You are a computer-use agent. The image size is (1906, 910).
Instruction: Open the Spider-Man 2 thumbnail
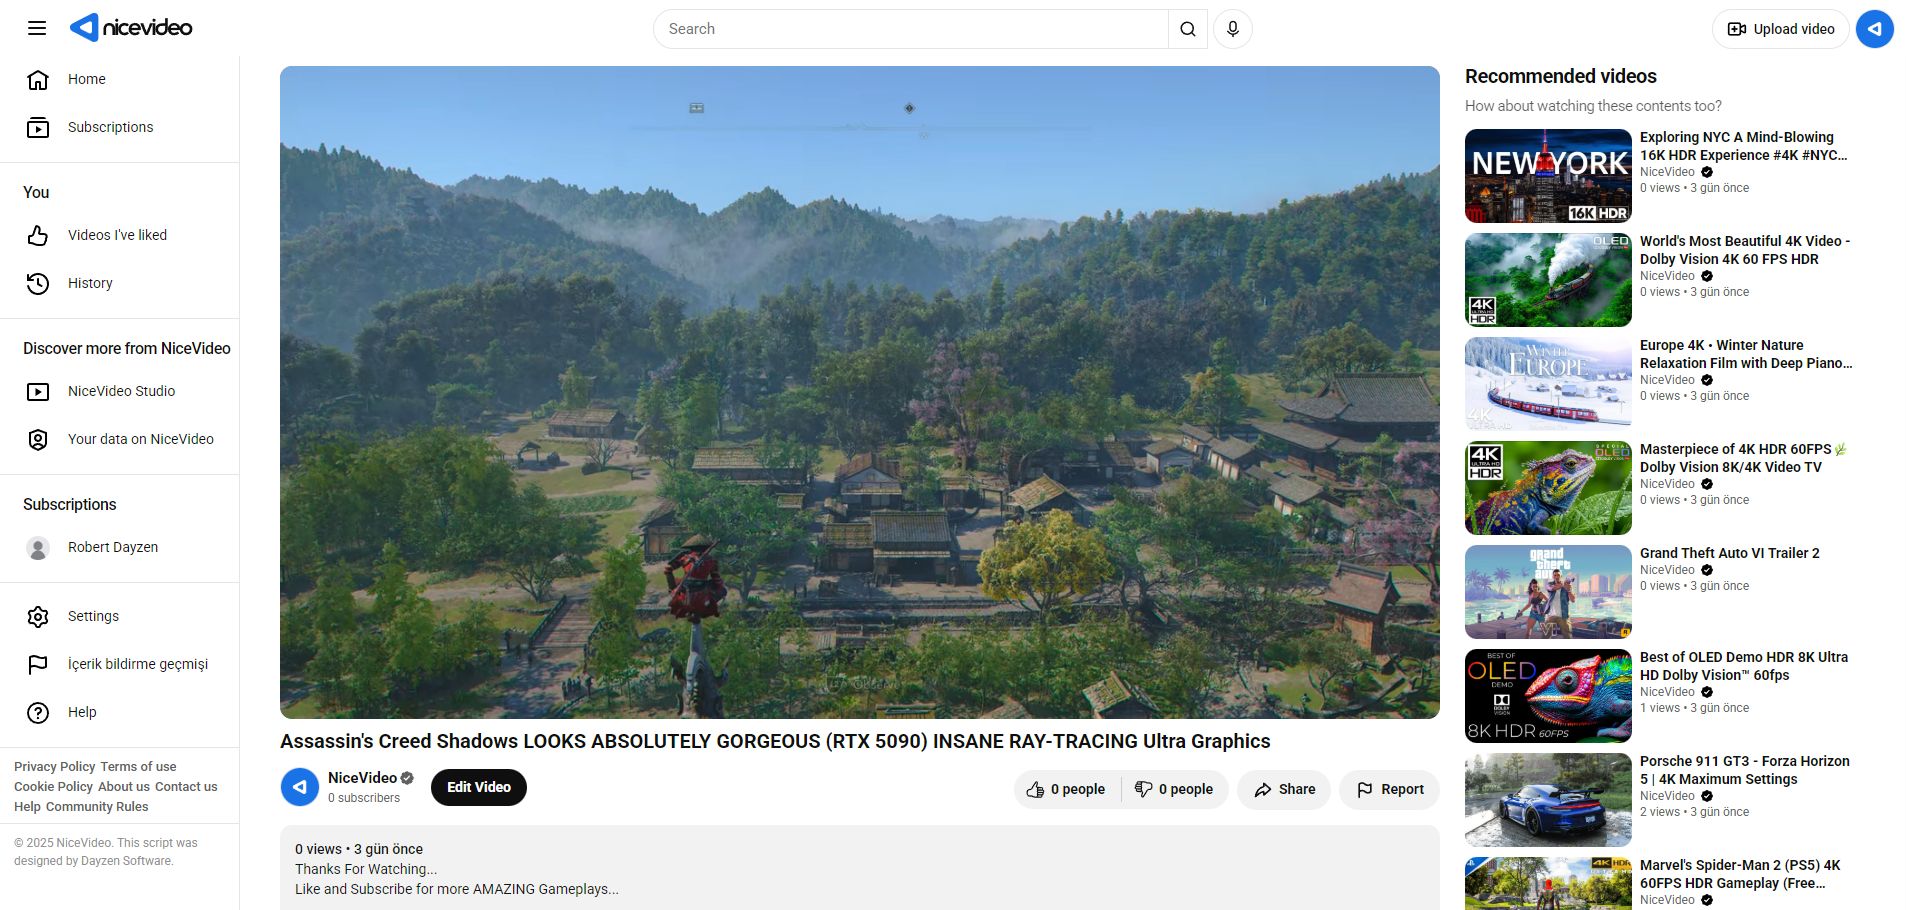pos(1548,884)
